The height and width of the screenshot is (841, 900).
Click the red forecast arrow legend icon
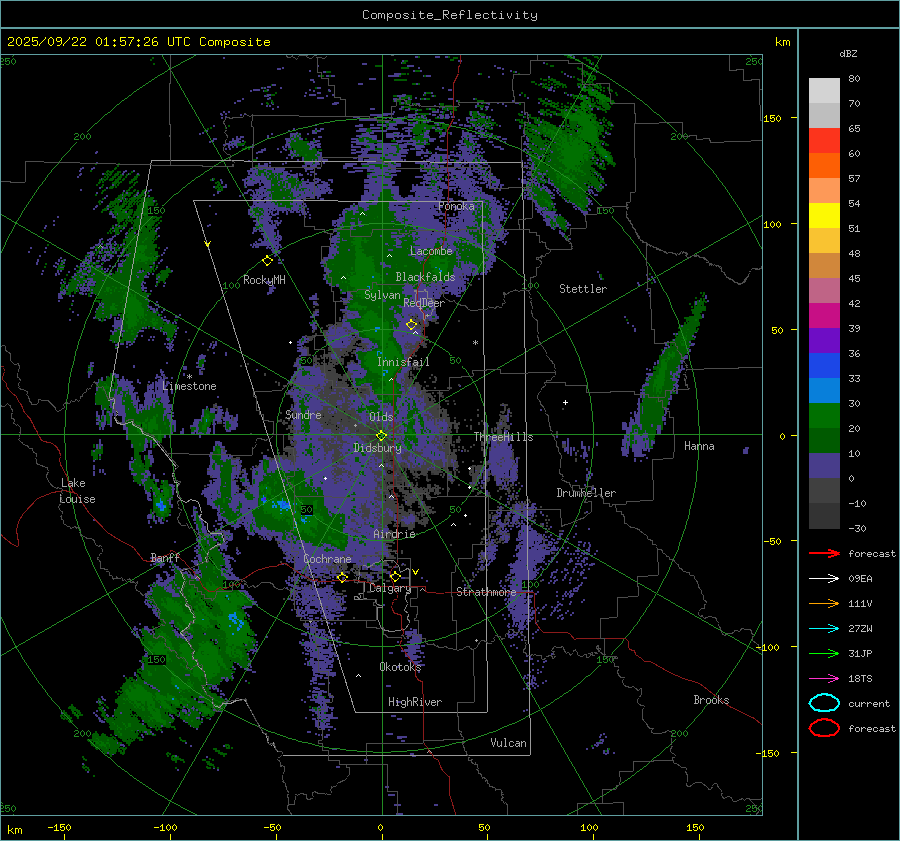click(x=824, y=553)
